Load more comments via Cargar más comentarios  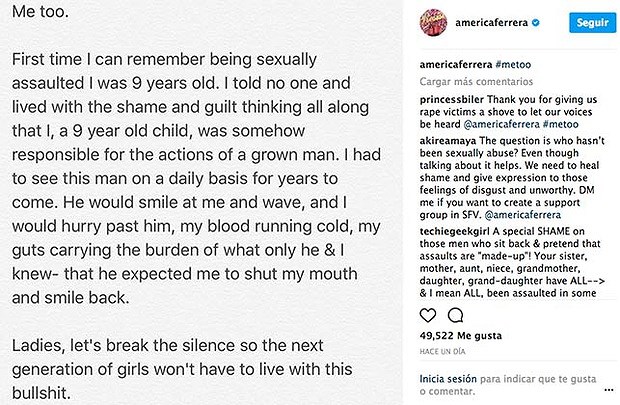[476, 81]
